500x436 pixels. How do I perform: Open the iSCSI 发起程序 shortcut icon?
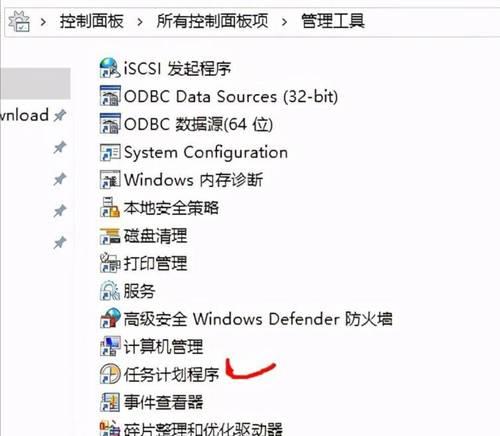[x=110, y=68]
